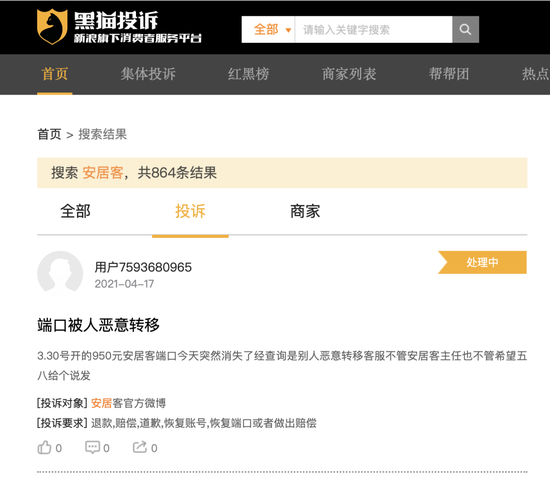Viewport: 550px width, 488px height.
Task: Click complaint target 安居客官方微博
Action: point(128,403)
